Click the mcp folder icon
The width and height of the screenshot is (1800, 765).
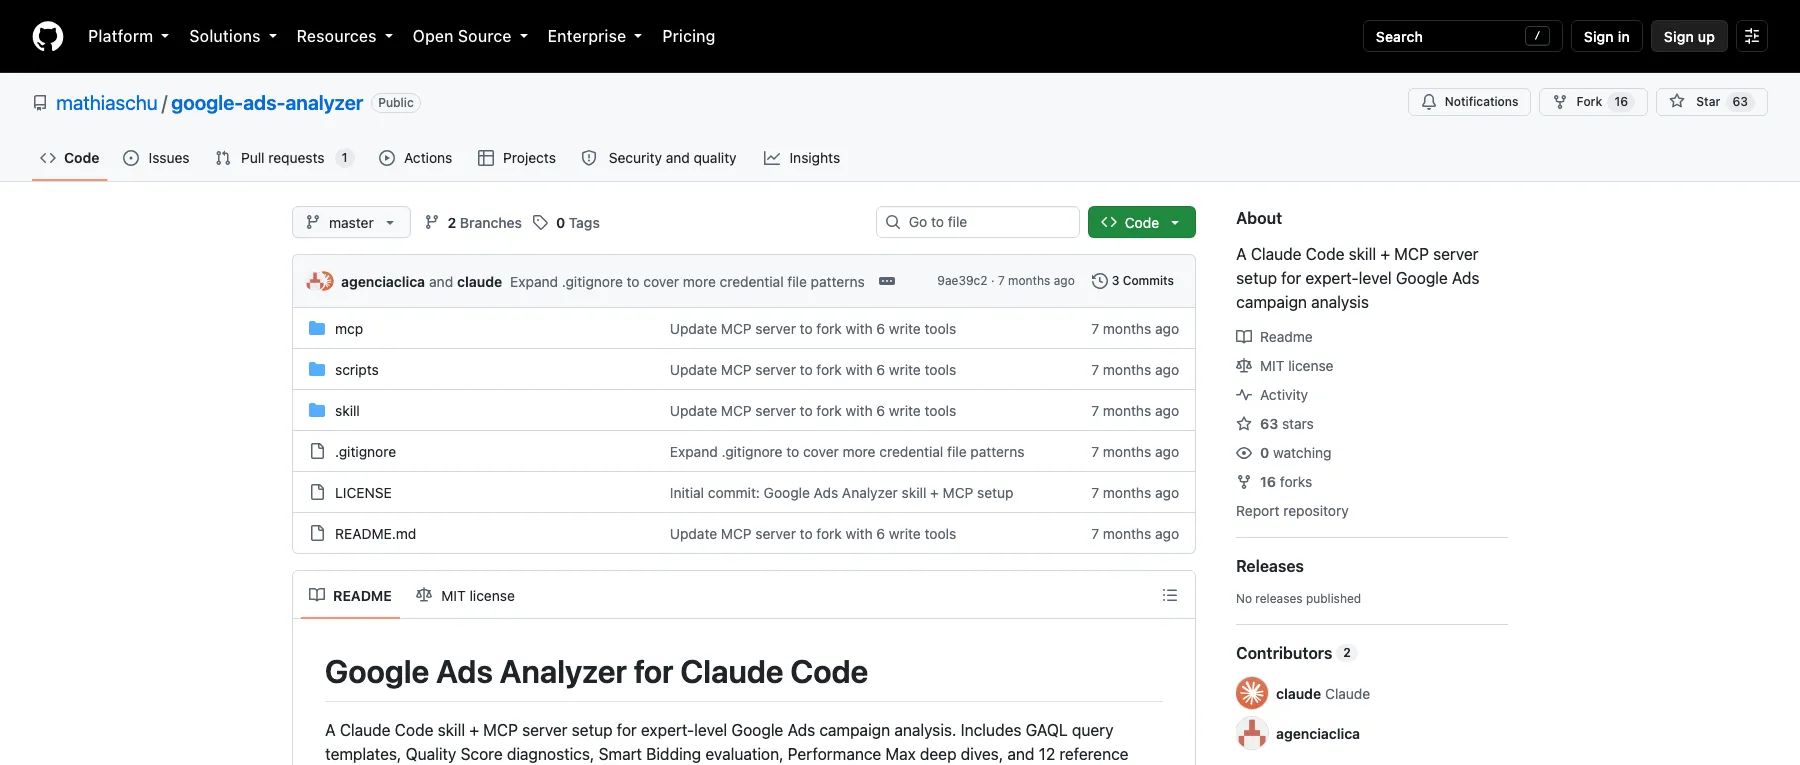click(317, 328)
